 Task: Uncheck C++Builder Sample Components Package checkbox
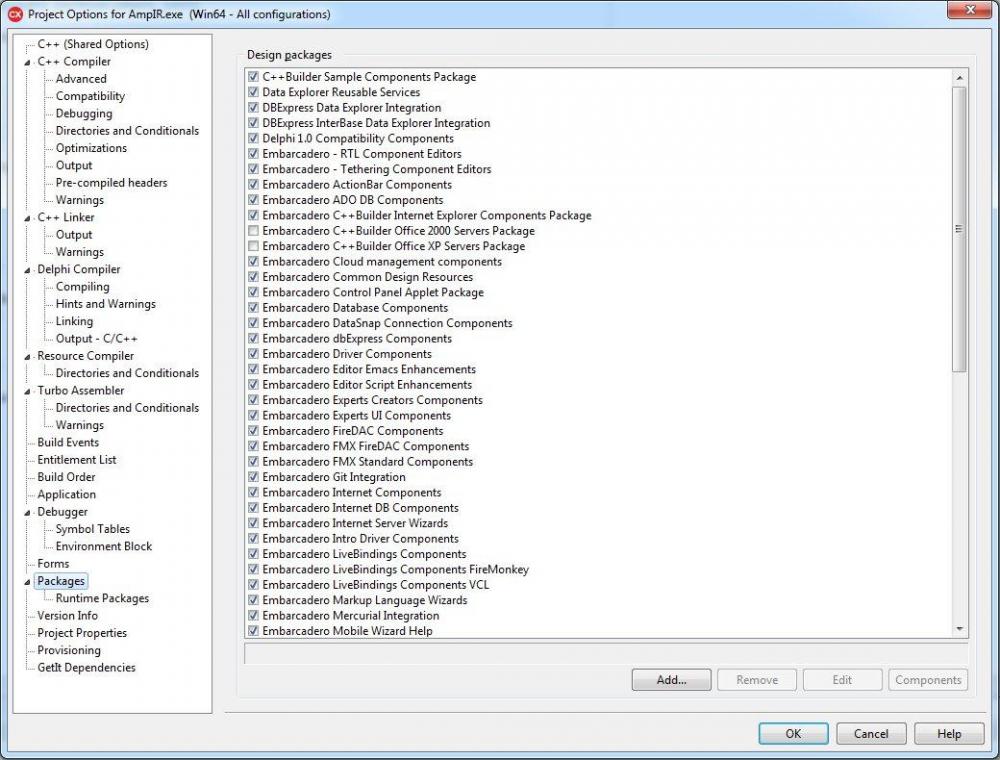tap(253, 77)
